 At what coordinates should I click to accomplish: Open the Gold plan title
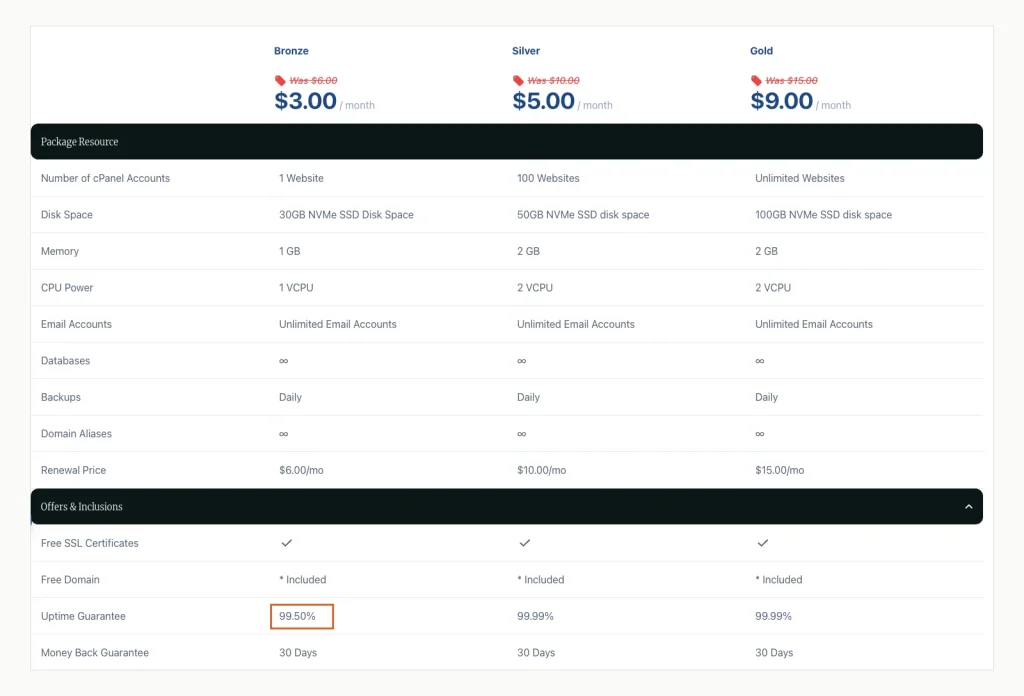tap(761, 51)
